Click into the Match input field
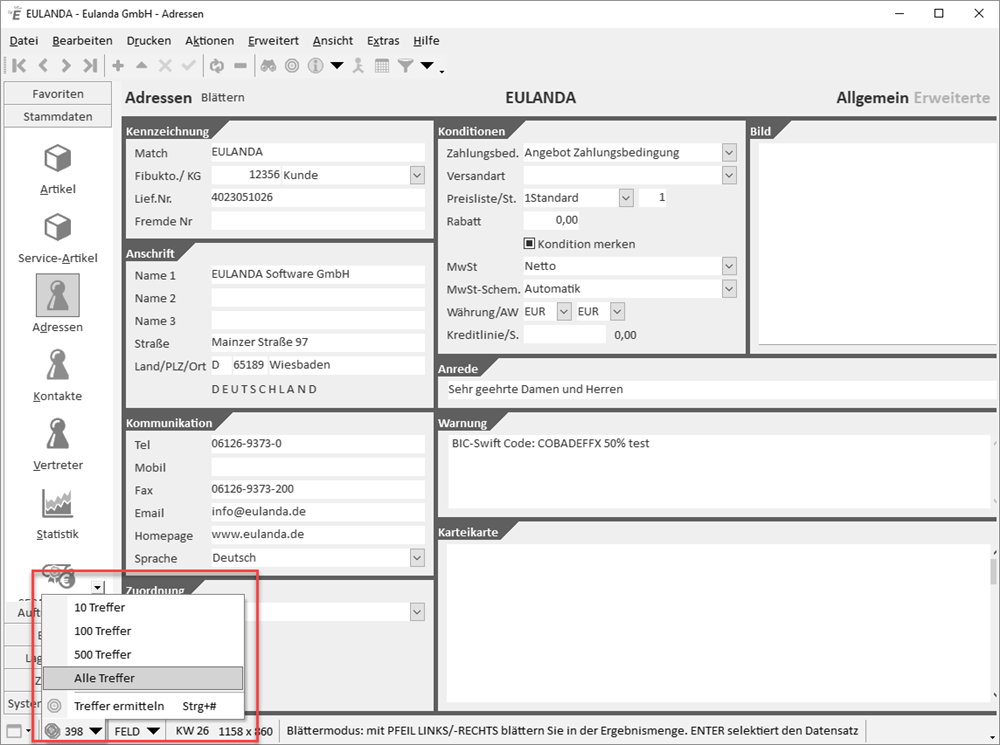The height and width of the screenshot is (745, 1000). click(x=318, y=152)
